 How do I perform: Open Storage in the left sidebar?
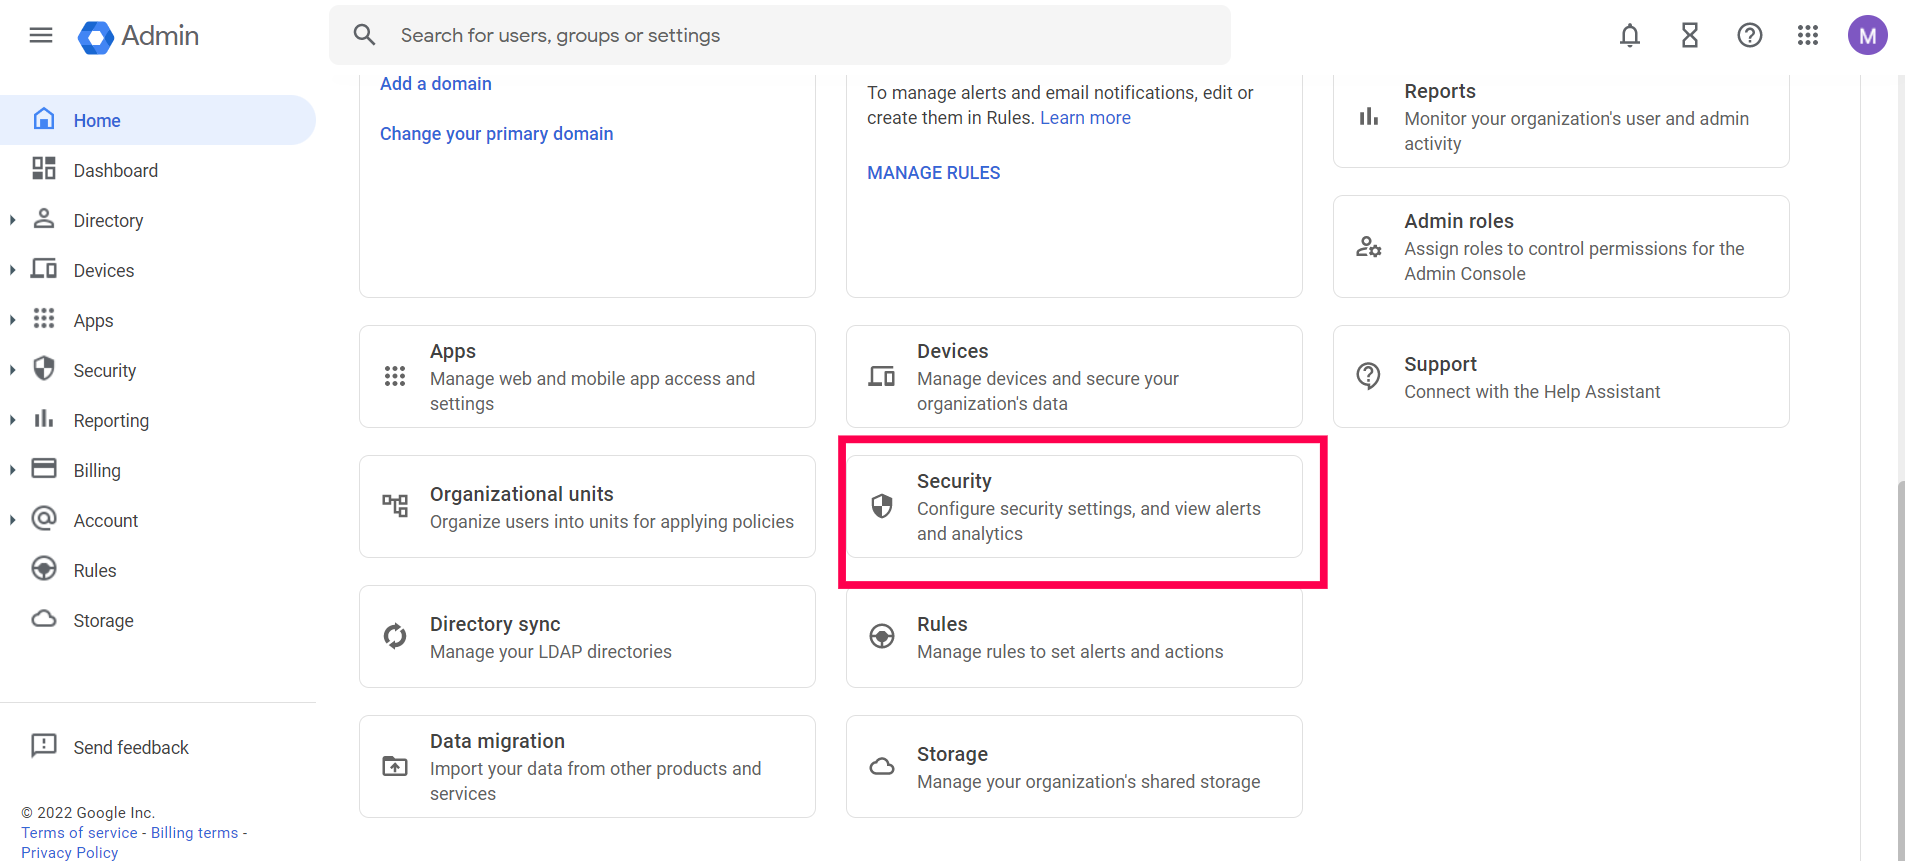(x=103, y=621)
